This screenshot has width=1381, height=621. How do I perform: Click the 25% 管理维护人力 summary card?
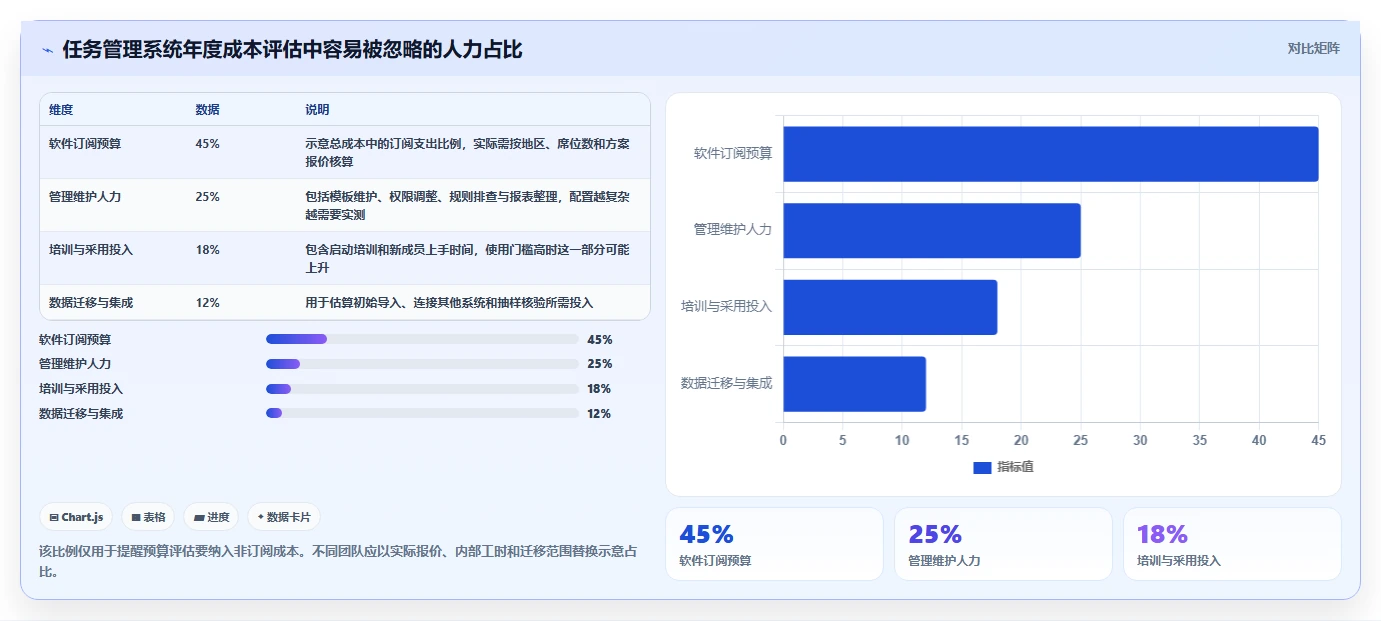click(1003, 544)
